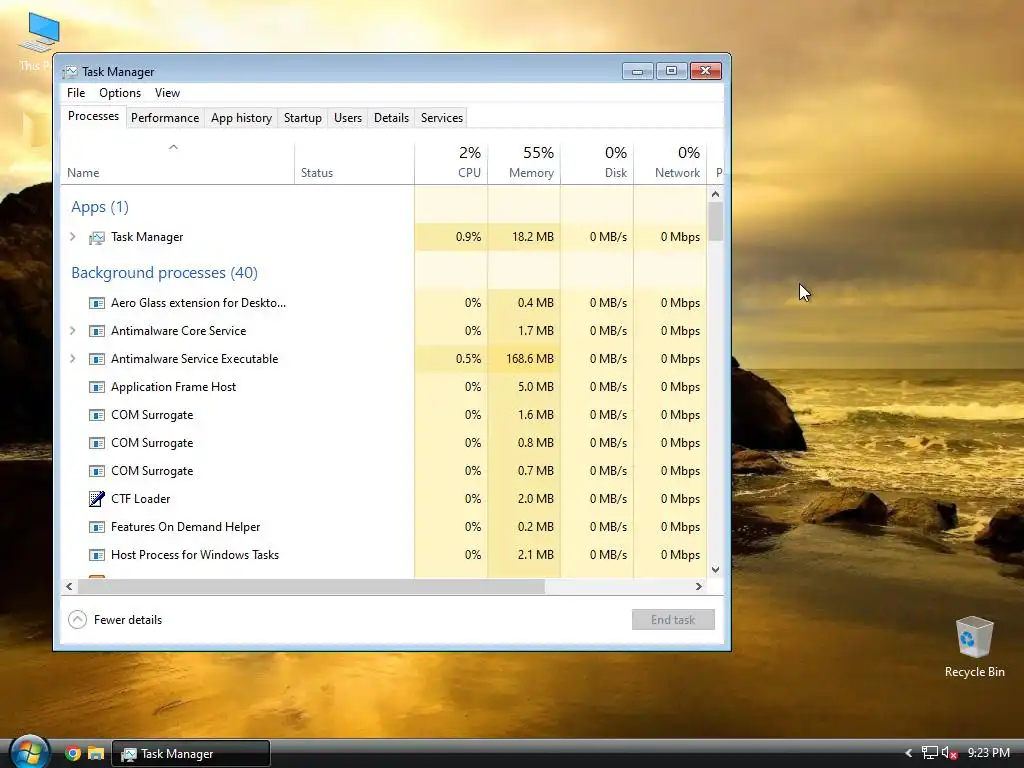
Task: Click the horizontal scrollbar thumb
Action: (311, 586)
